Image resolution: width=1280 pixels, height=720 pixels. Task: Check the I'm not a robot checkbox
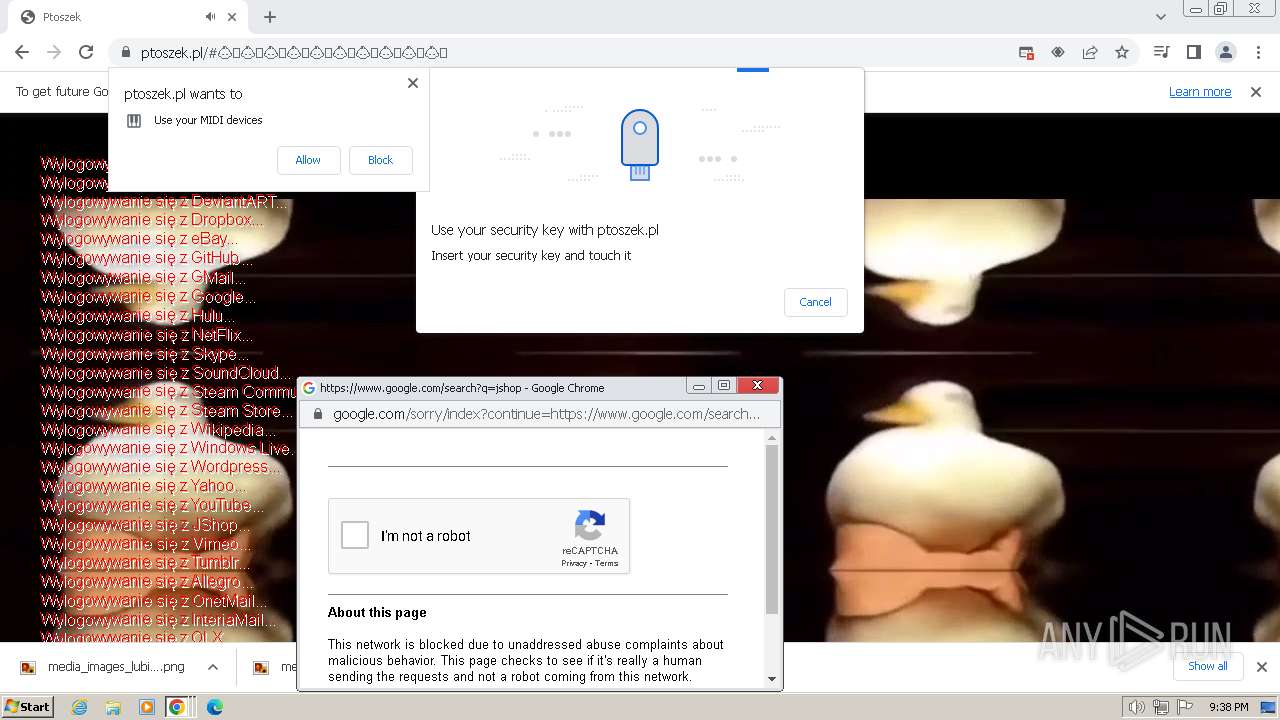click(355, 535)
